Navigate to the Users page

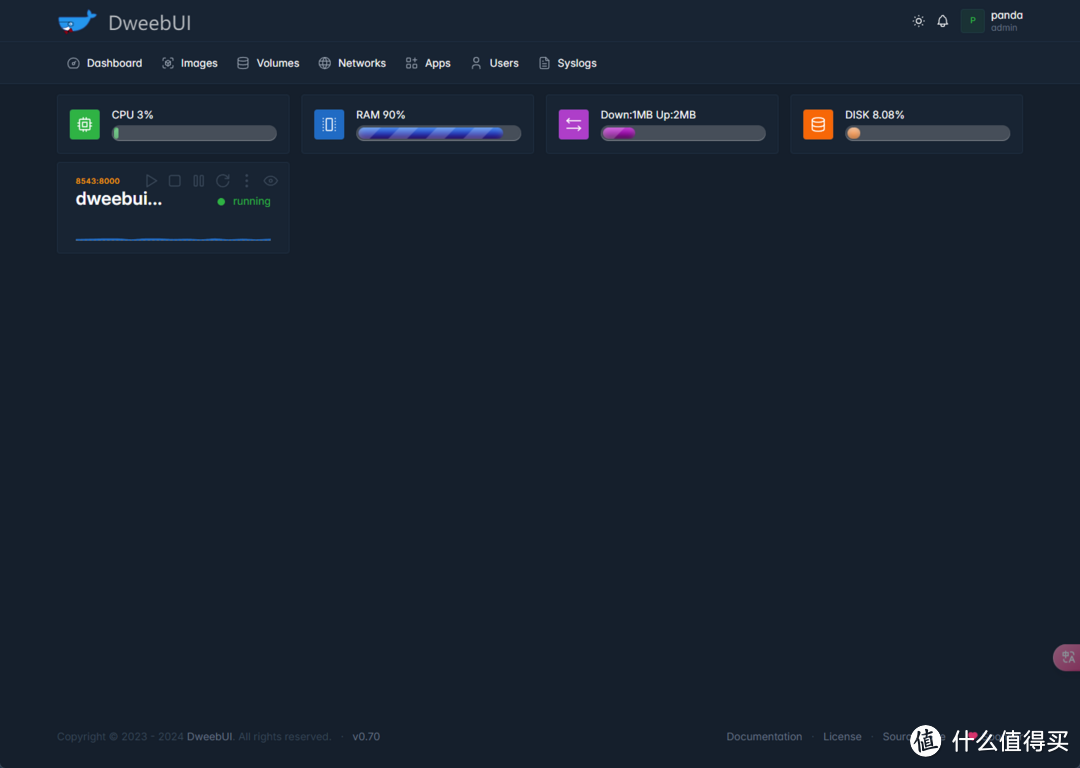(x=495, y=63)
